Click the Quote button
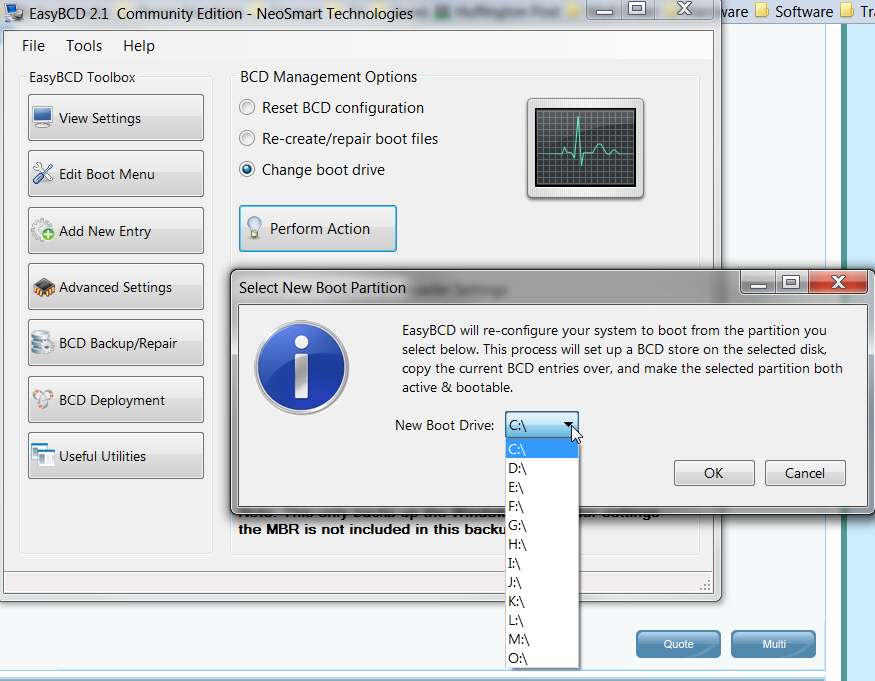Image resolution: width=875 pixels, height=681 pixels. tap(678, 644)
